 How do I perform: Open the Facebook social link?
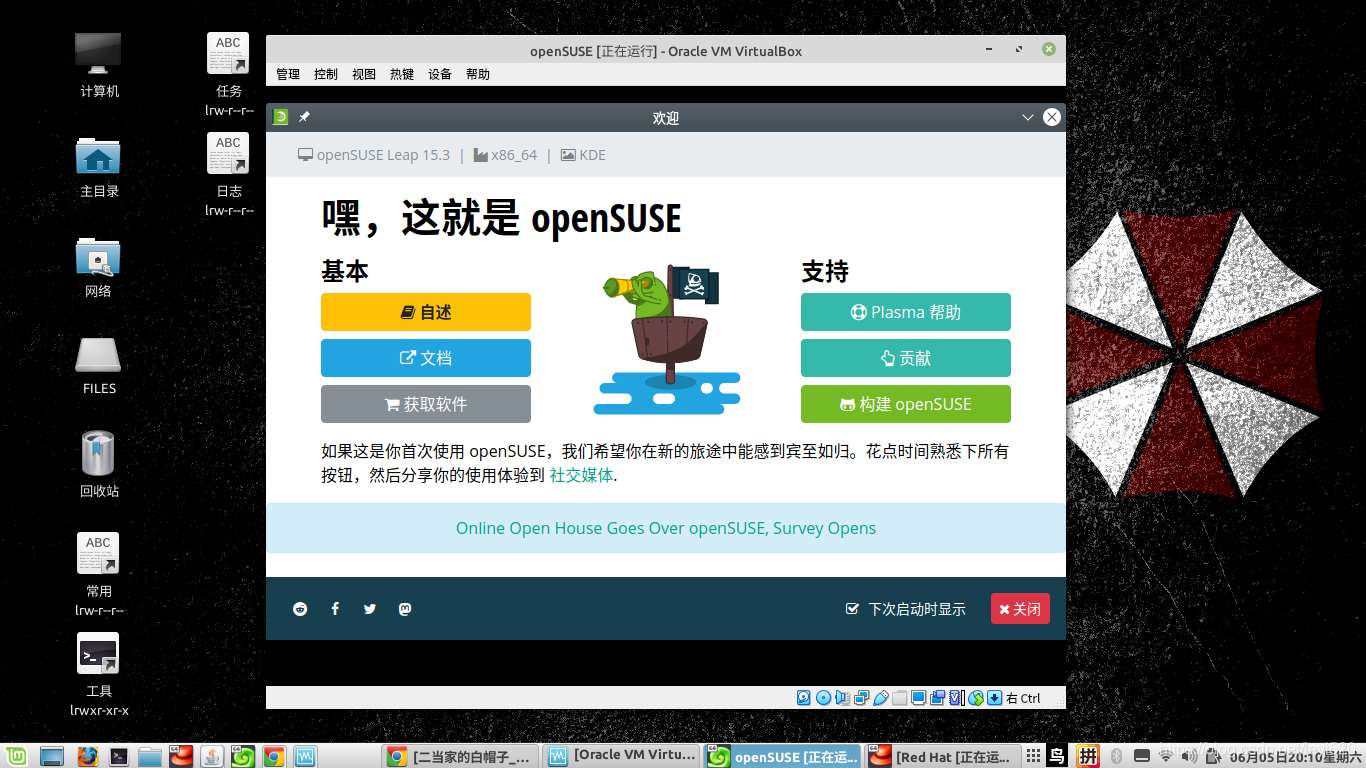(x=335, y=609)
